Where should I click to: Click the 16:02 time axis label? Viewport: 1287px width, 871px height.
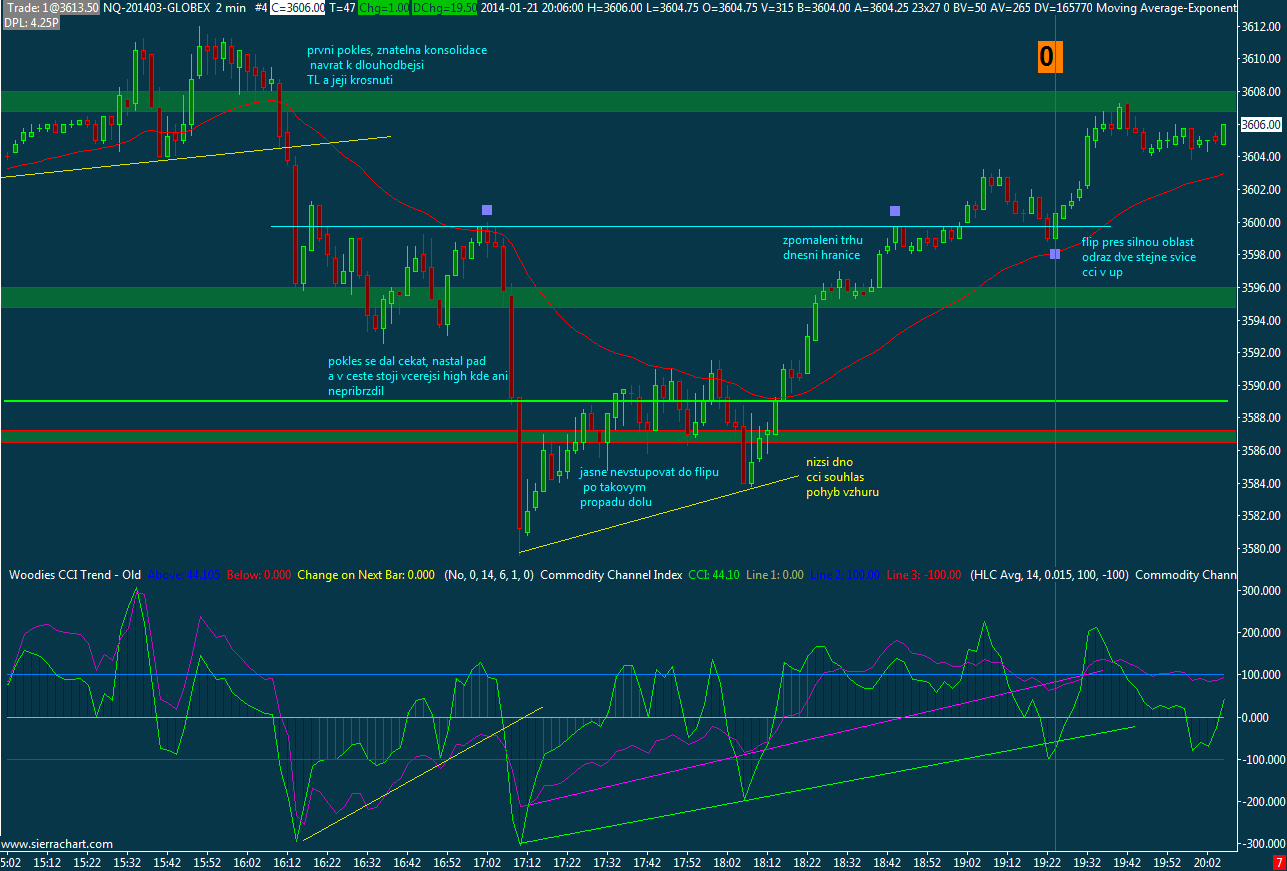[247, 862]
